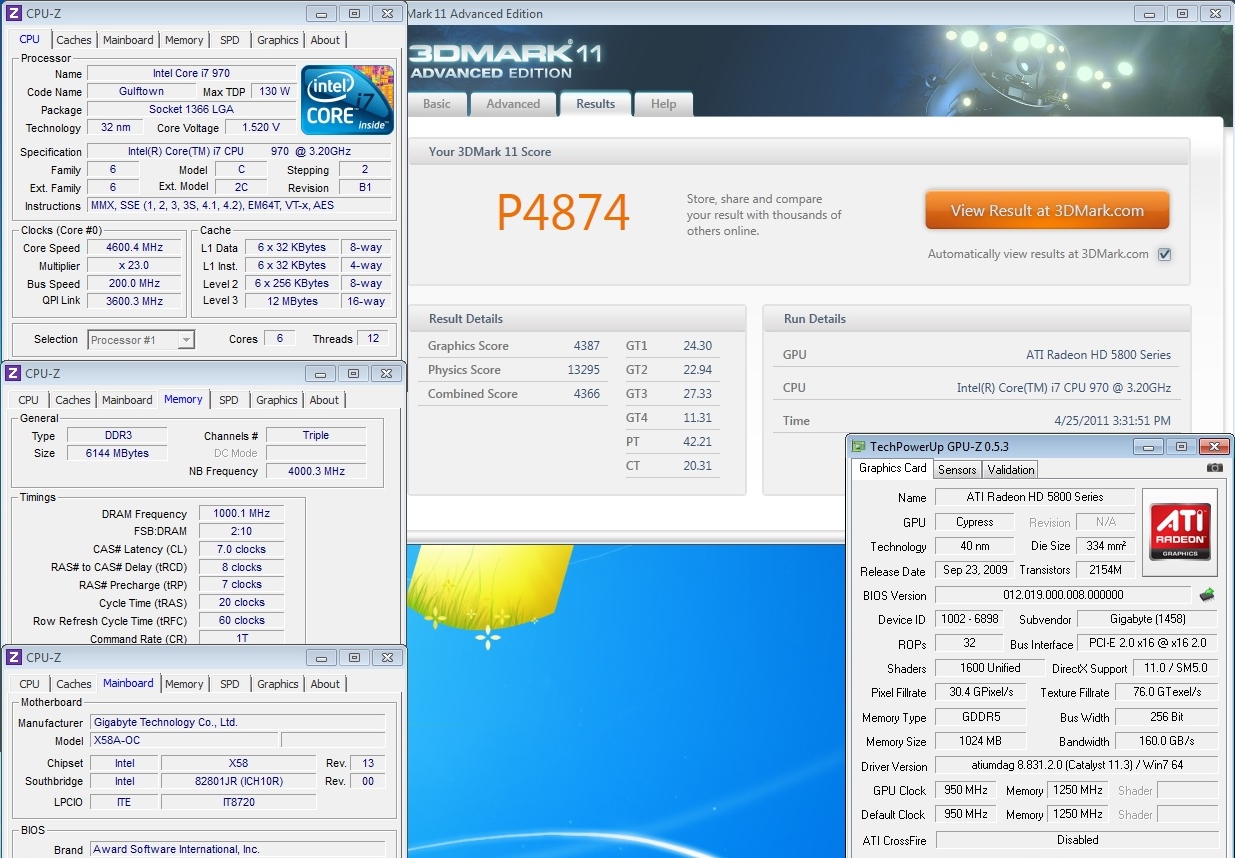Open the Help tab in 3DMark 11

(x=663, y=104)
